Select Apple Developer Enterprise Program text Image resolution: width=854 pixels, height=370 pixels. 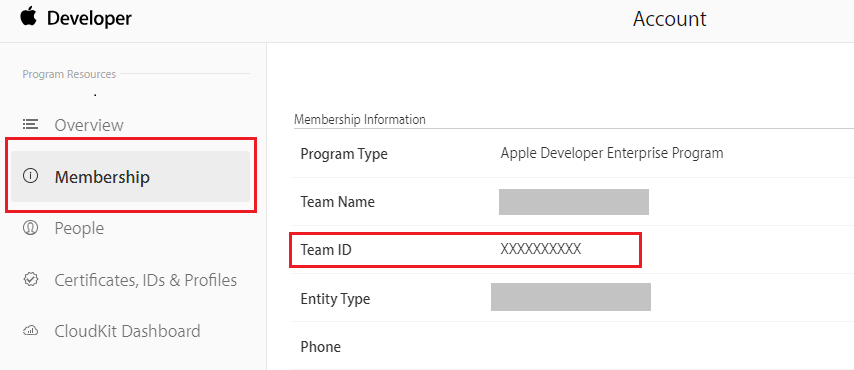pyautogui.click(x=612, y=153)
